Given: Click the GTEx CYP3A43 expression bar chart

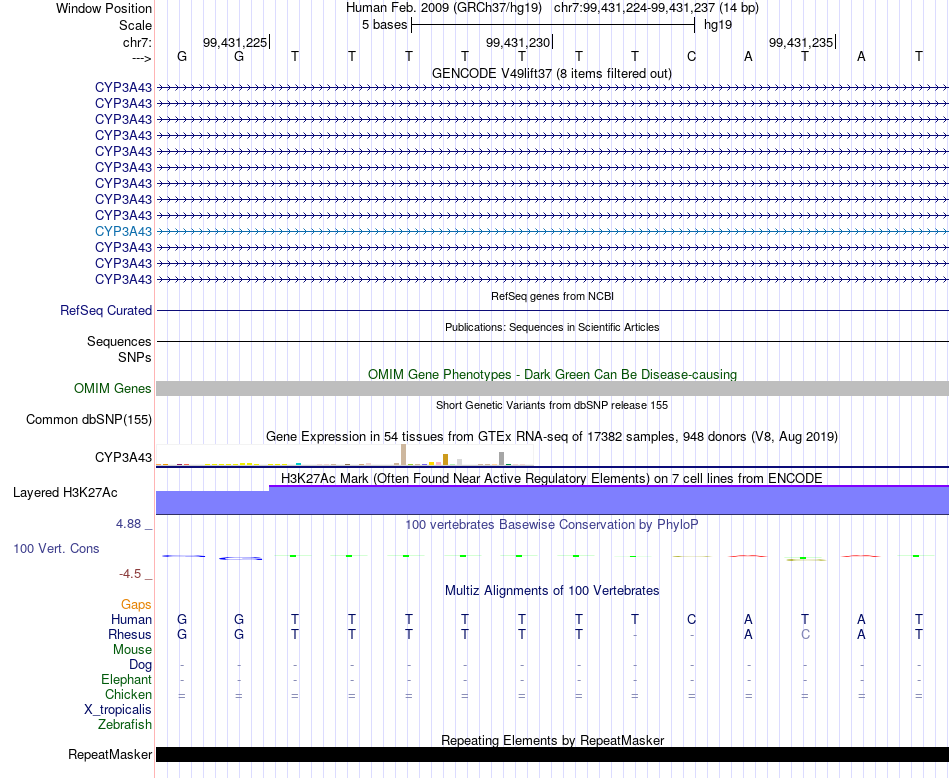Looking at the screenshot, I should tap(345, 455).
